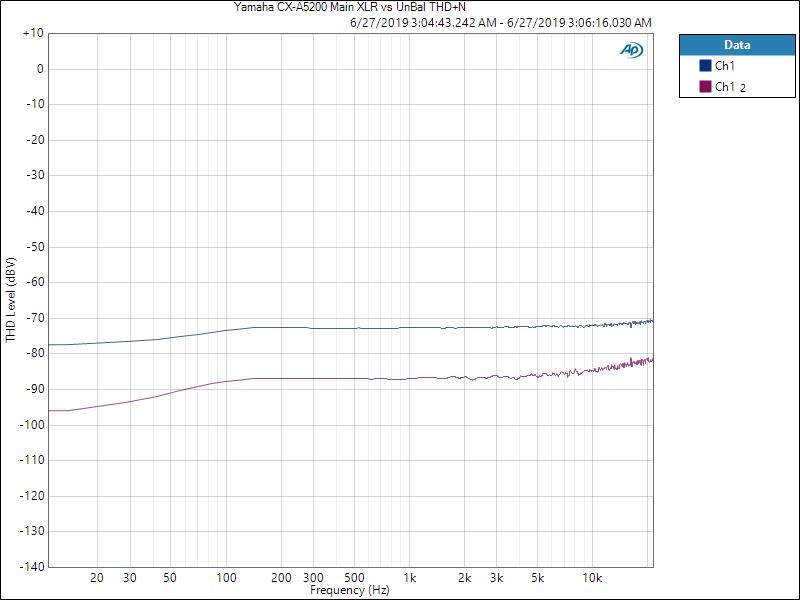
Task: Click the 20 tick label on frequency axis
Action: tap(97, 578)
